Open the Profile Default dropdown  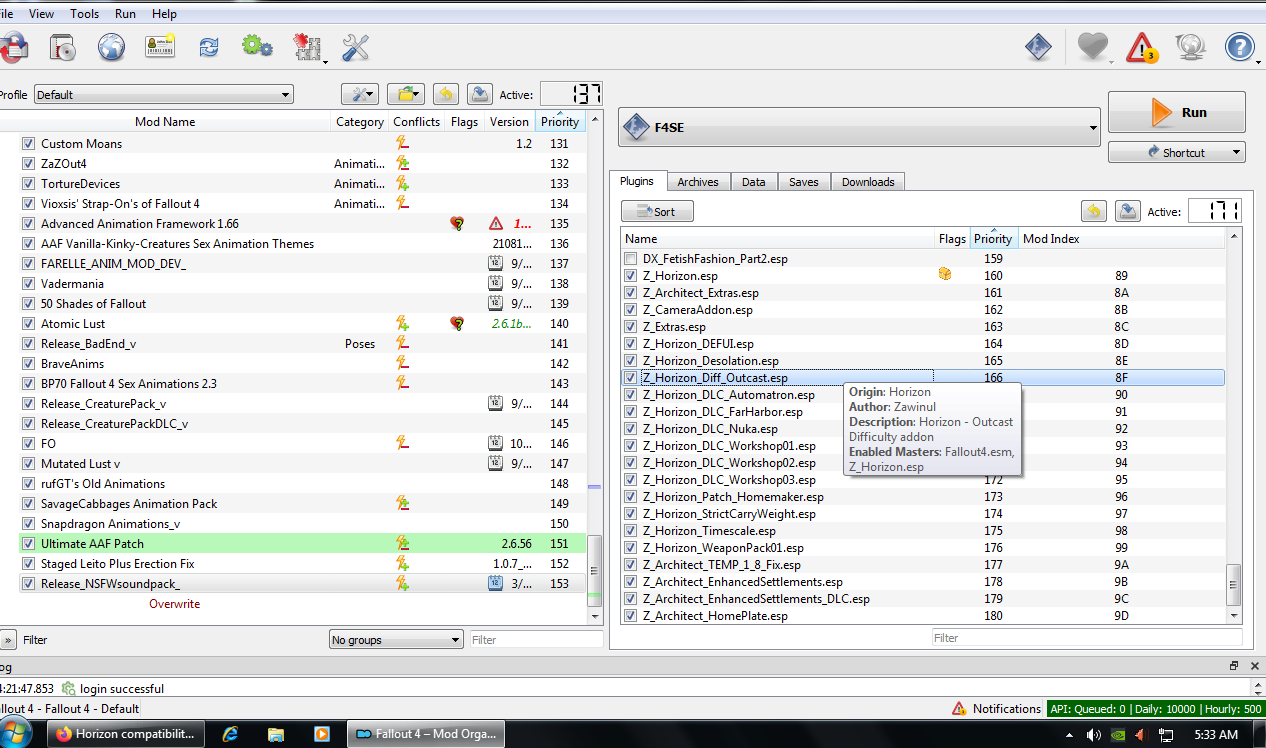(164, 95)
